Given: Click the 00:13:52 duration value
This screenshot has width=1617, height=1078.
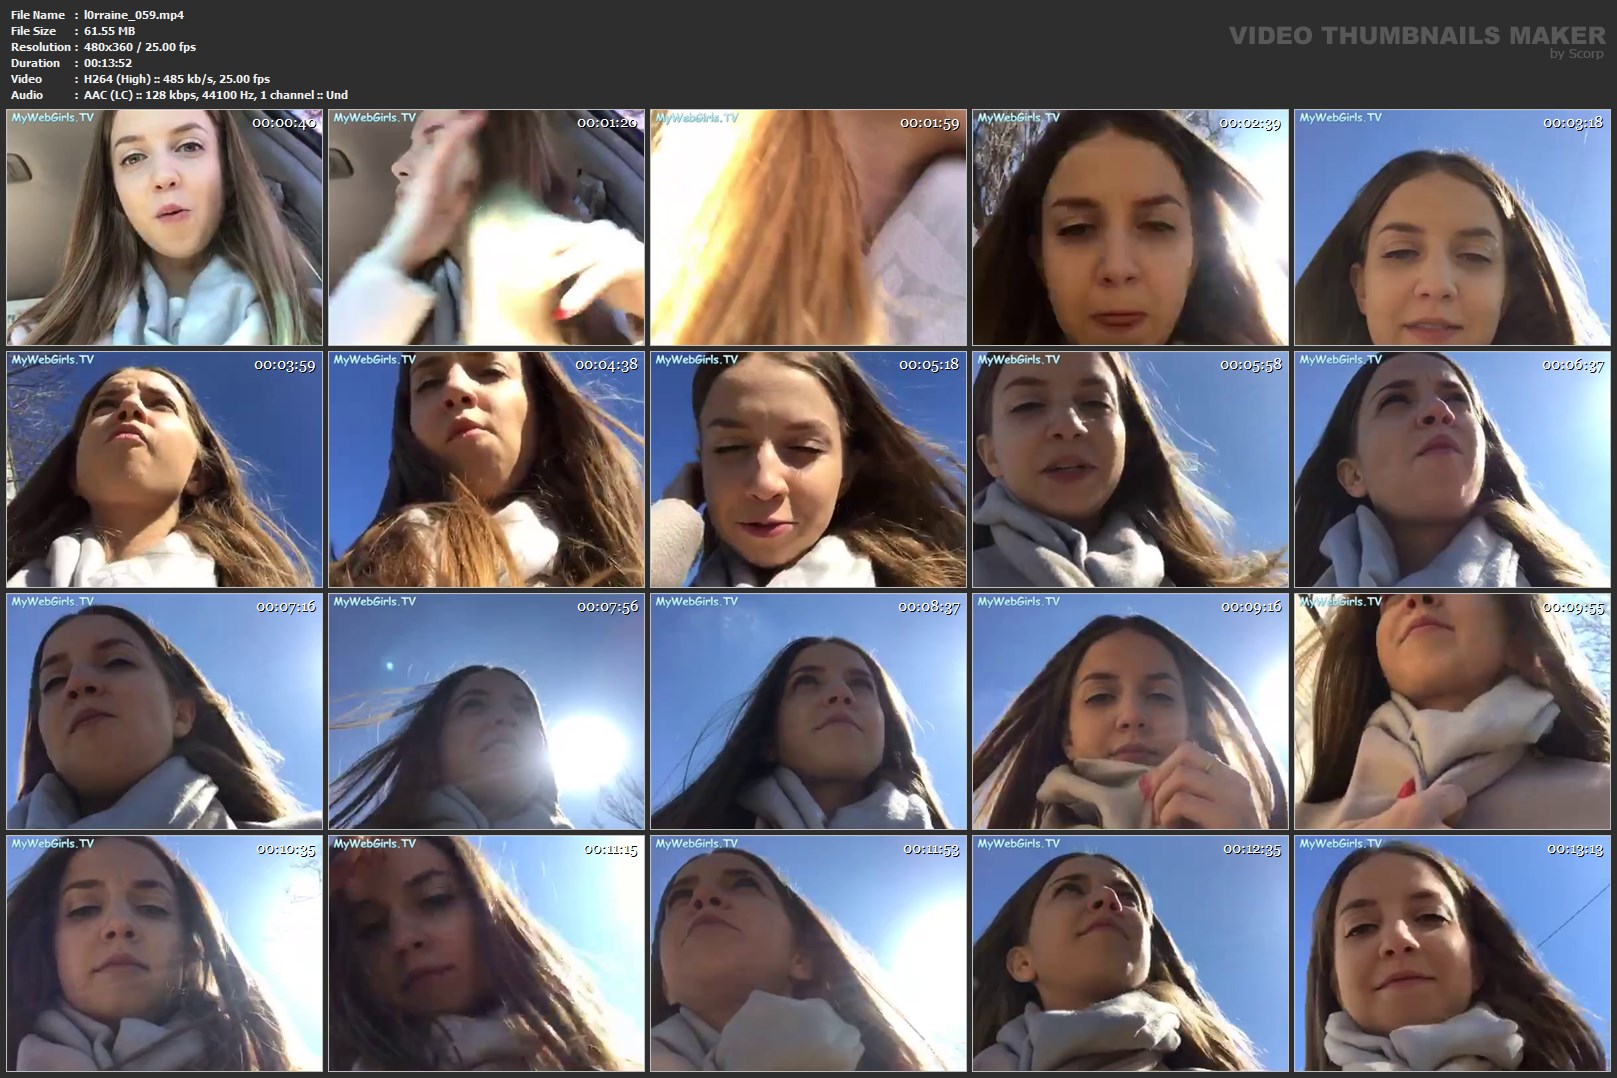Looking at the screenshot, I should coord(108,63).
